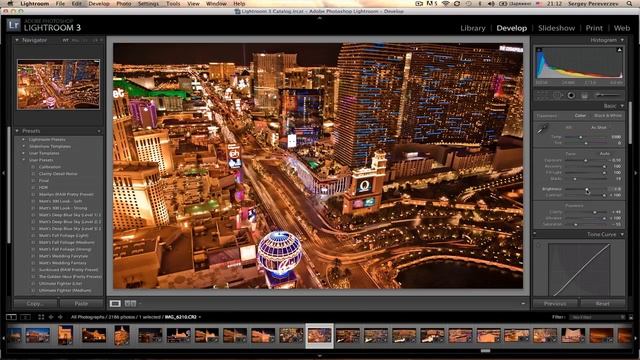
Task: Click the Copy... settings button
Action: [x=36, y=304]
